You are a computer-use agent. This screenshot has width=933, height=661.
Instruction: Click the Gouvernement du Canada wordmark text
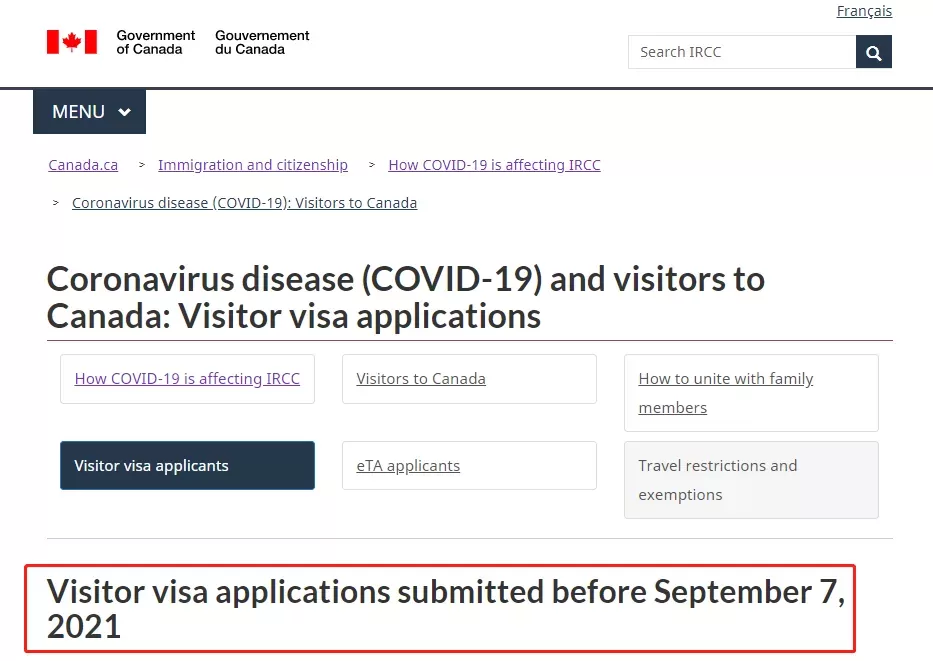tap(262, 42)
